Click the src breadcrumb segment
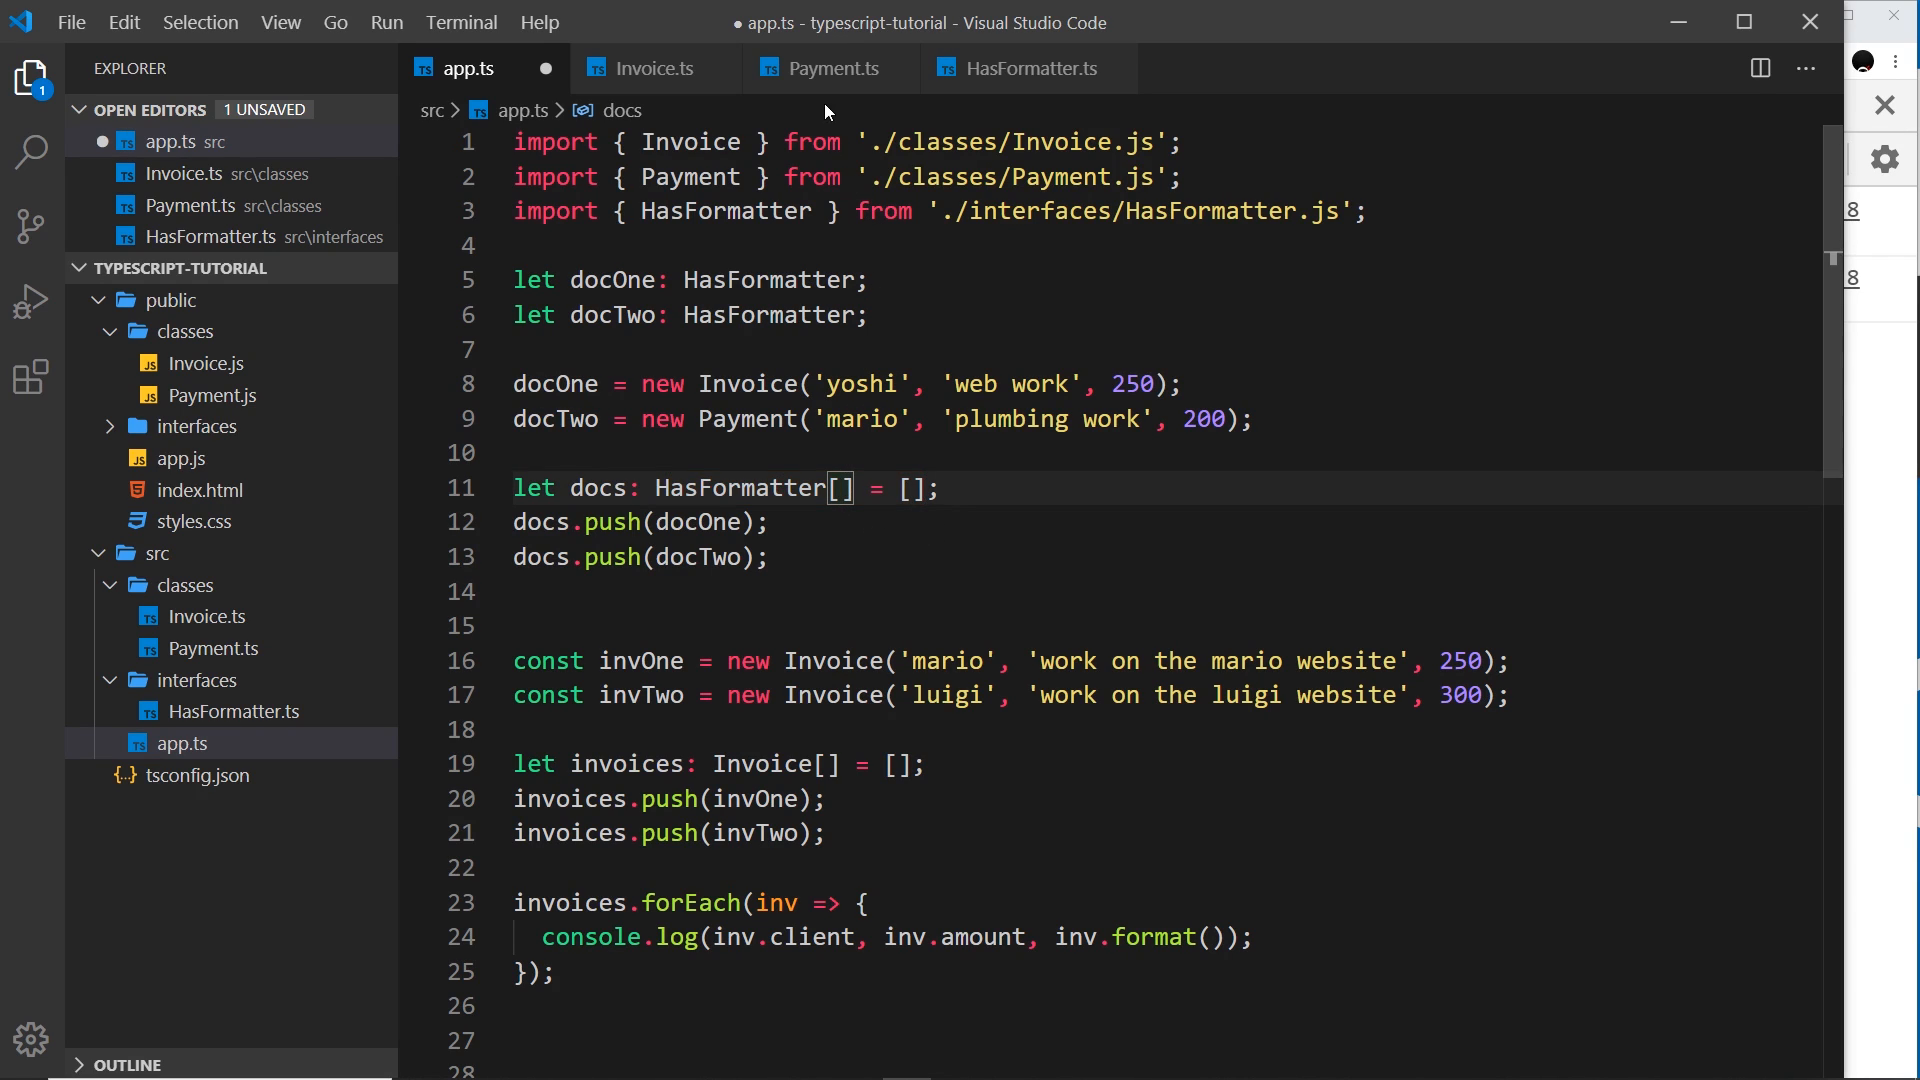 pyautogui.click(x=432, y=111)
